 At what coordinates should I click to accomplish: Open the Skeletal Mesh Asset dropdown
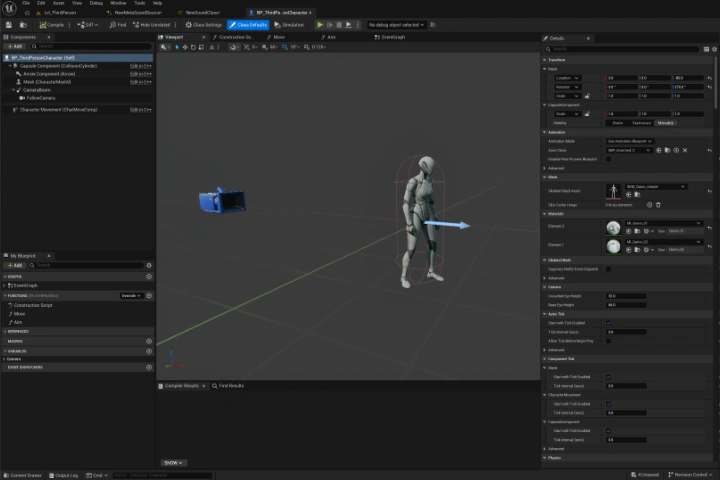click(x=656, y=186)
